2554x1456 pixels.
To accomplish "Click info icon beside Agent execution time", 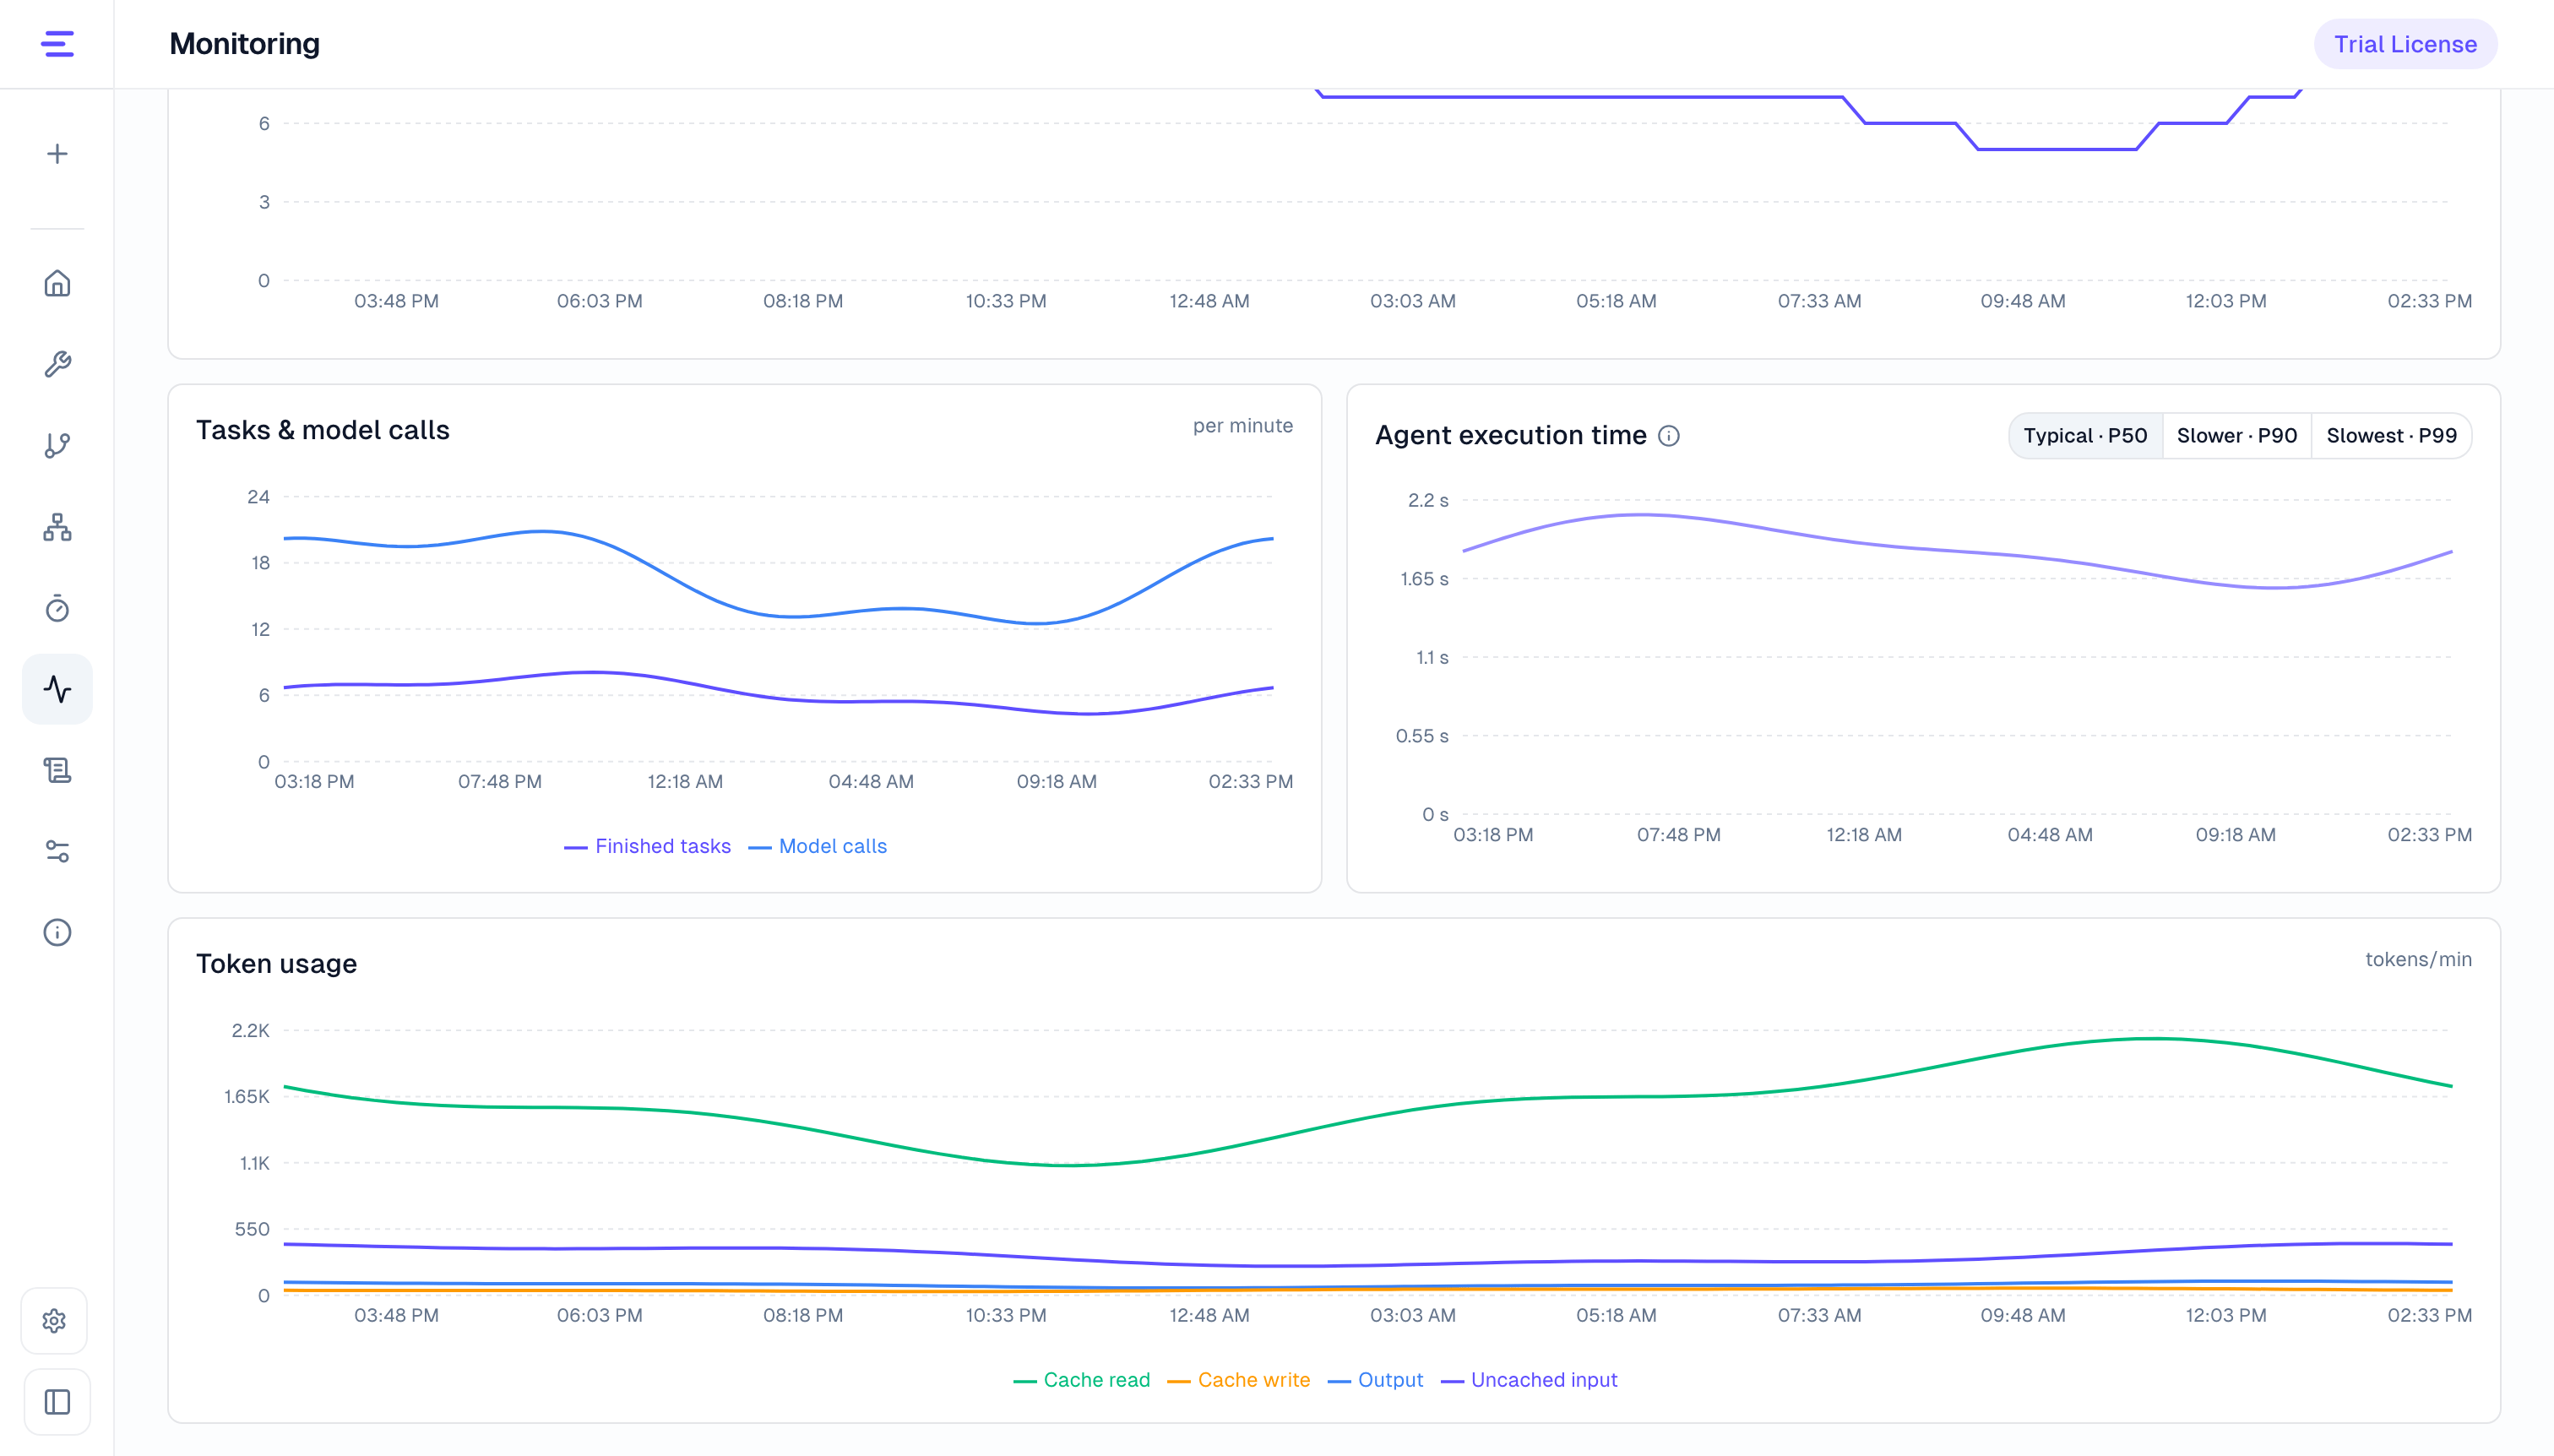I will [1669, 436].
